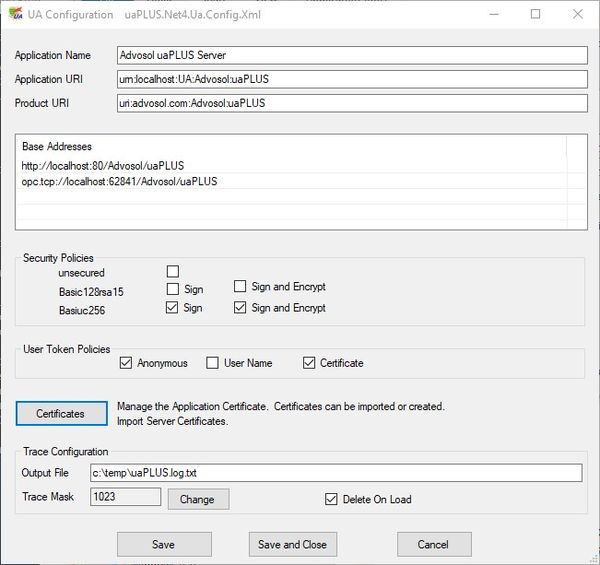Enable the User Name token policy
This screenshot has height=565, width=600.
(213, 363)
